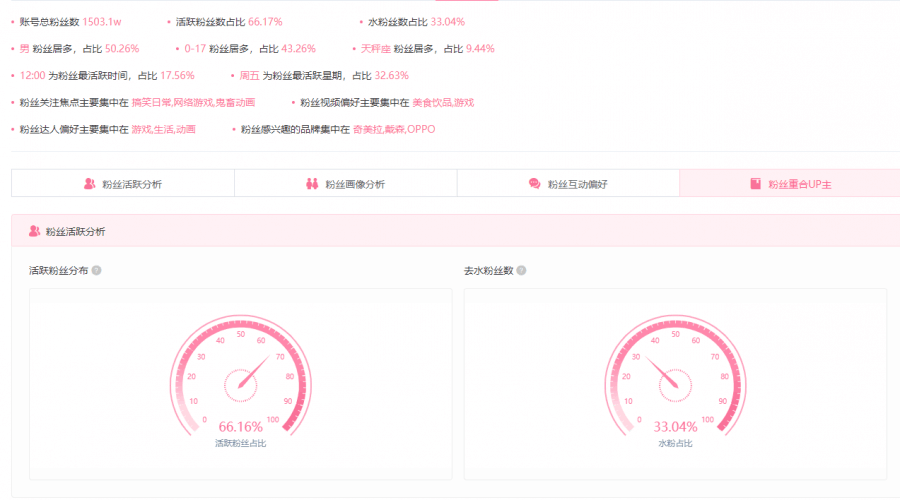Click the 奇美拉,戴森,OPPO brand text
This screenshot has width=900, height=500.
[x=394, y=130]
